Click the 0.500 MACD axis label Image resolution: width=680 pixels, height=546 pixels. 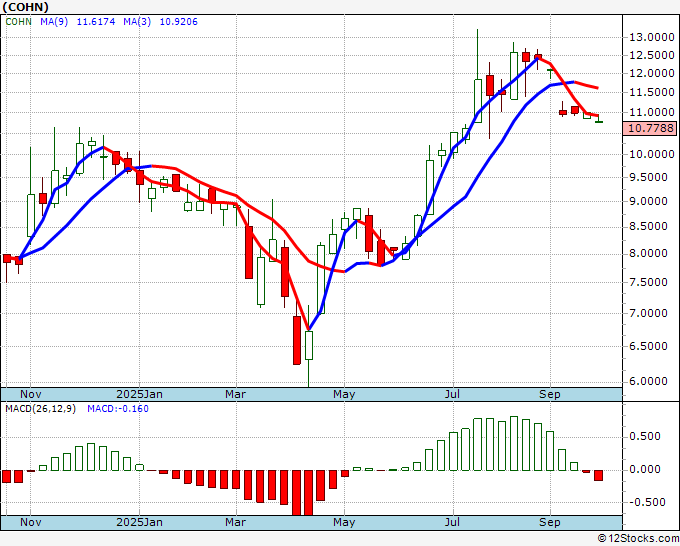pos(645,436)
